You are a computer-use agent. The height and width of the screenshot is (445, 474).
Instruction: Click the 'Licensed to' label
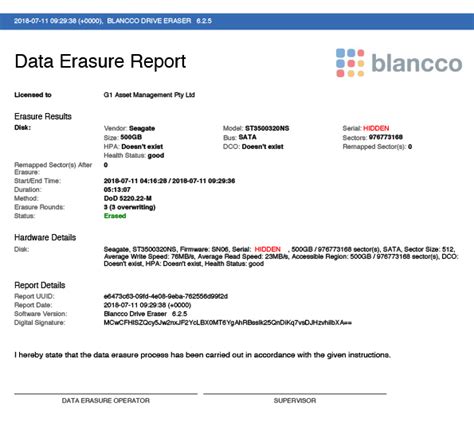(33, 95)
